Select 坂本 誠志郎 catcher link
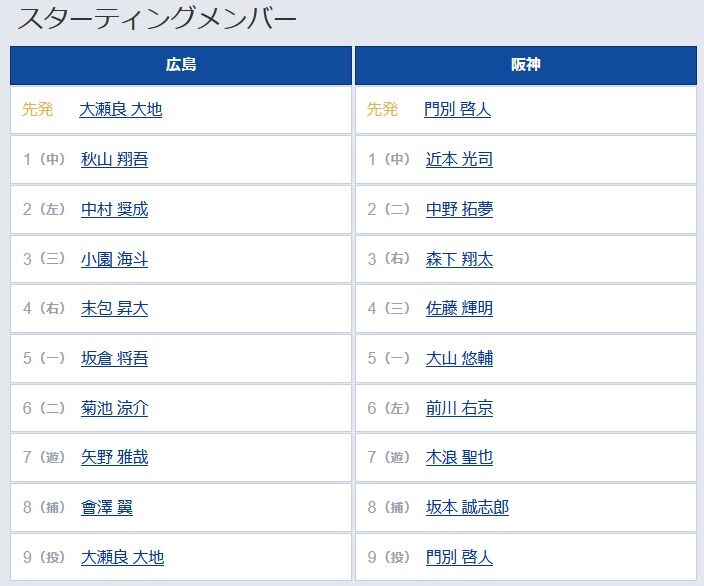The image size is (704, 586). [467, 507]
